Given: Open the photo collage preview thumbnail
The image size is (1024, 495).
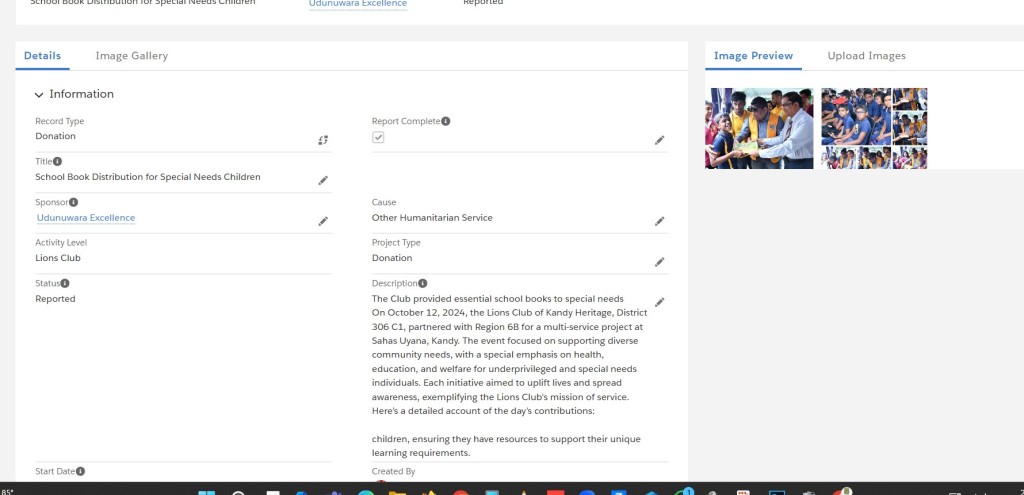Looking at the screenshot, I should pyautogui.click(x=874, y=129).
